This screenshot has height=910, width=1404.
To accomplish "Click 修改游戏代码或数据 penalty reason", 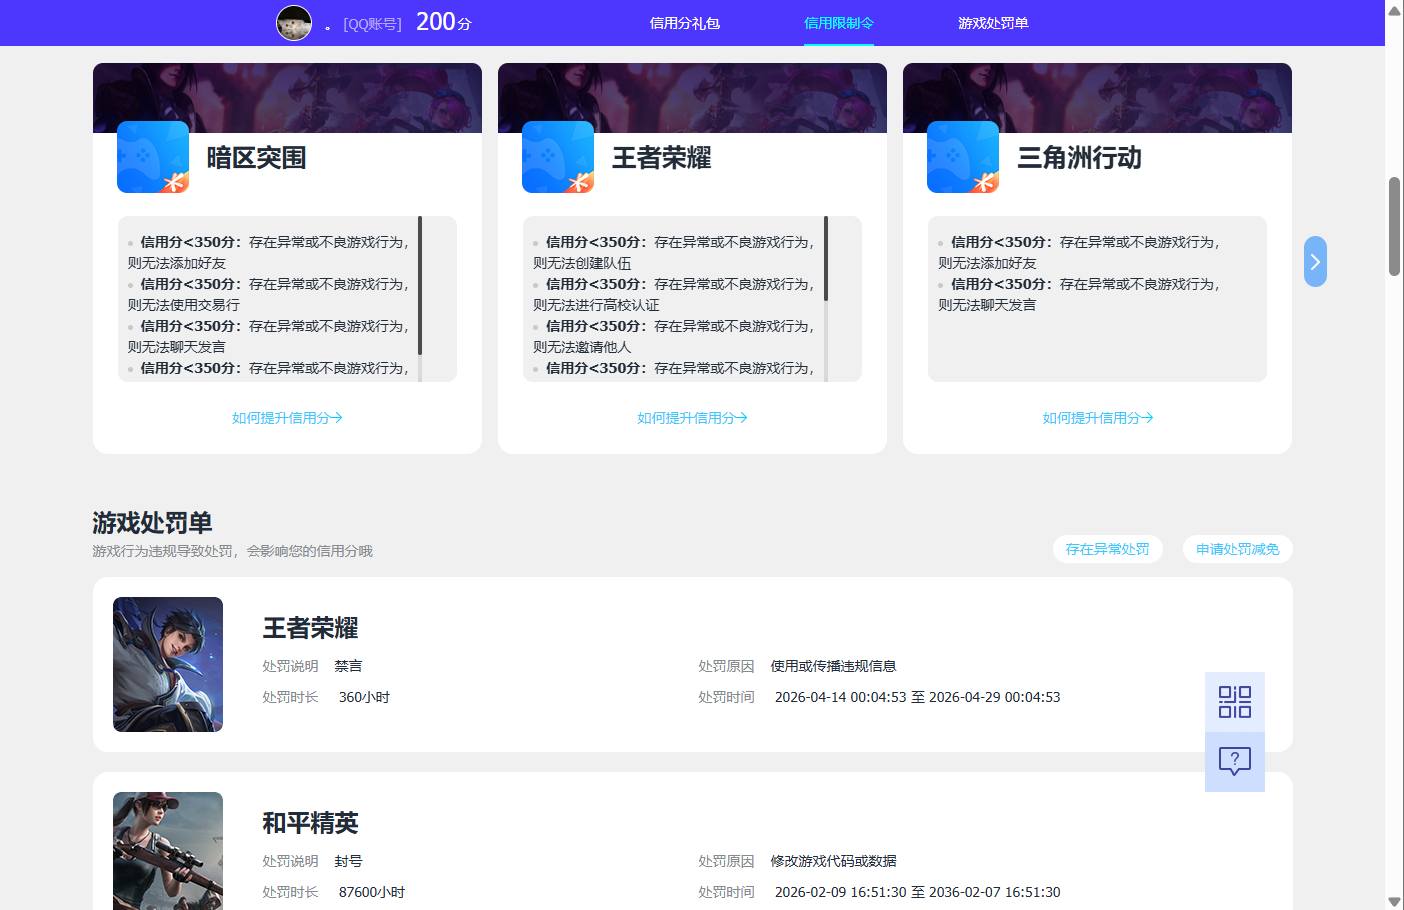I will coord(833,861).
